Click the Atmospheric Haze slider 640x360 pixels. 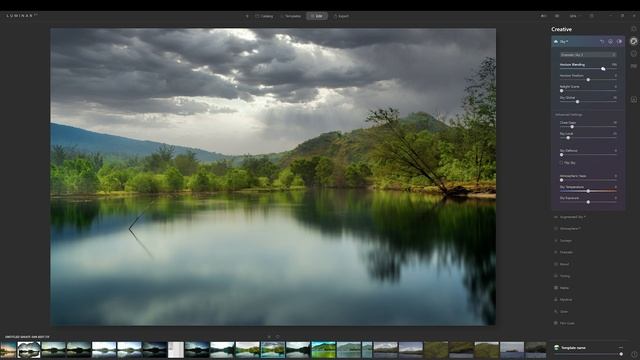[x=588, y=180]
